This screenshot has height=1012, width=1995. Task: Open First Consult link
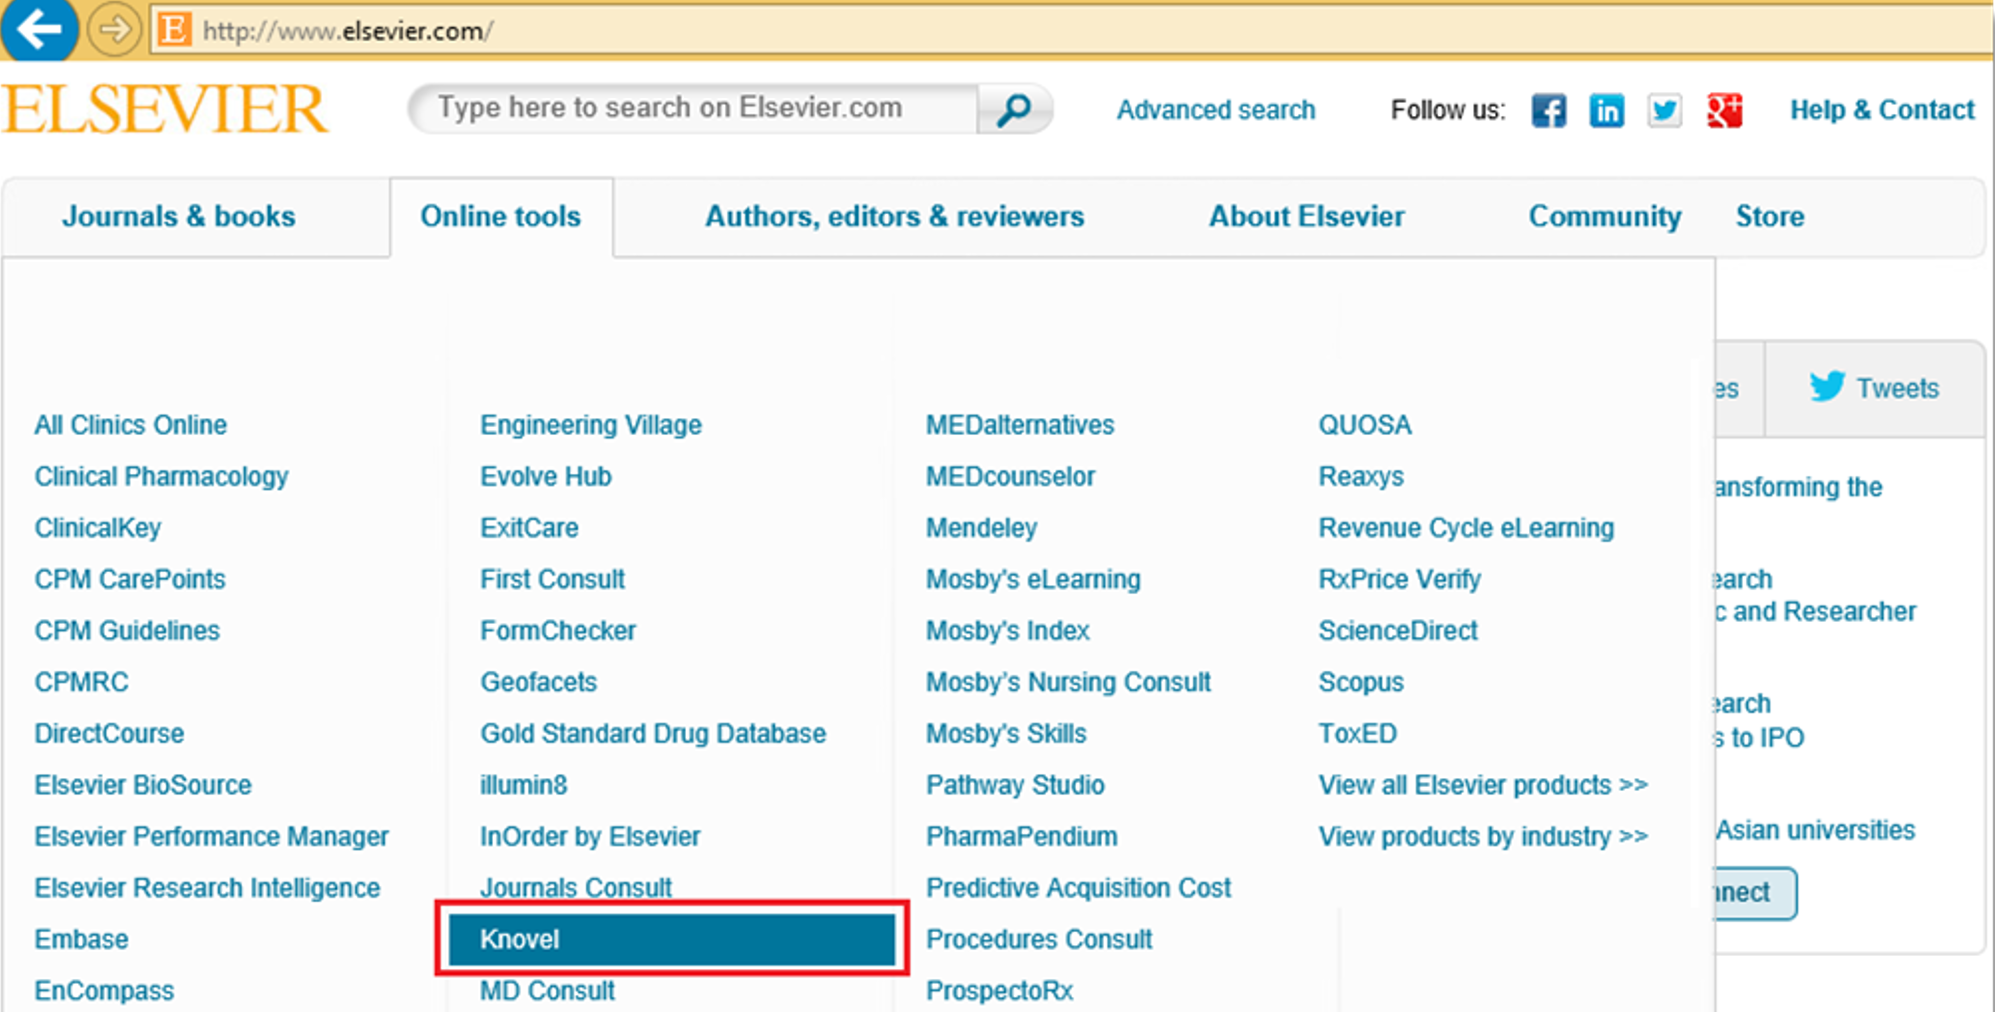pyautogui.click(x=552, y=579)
